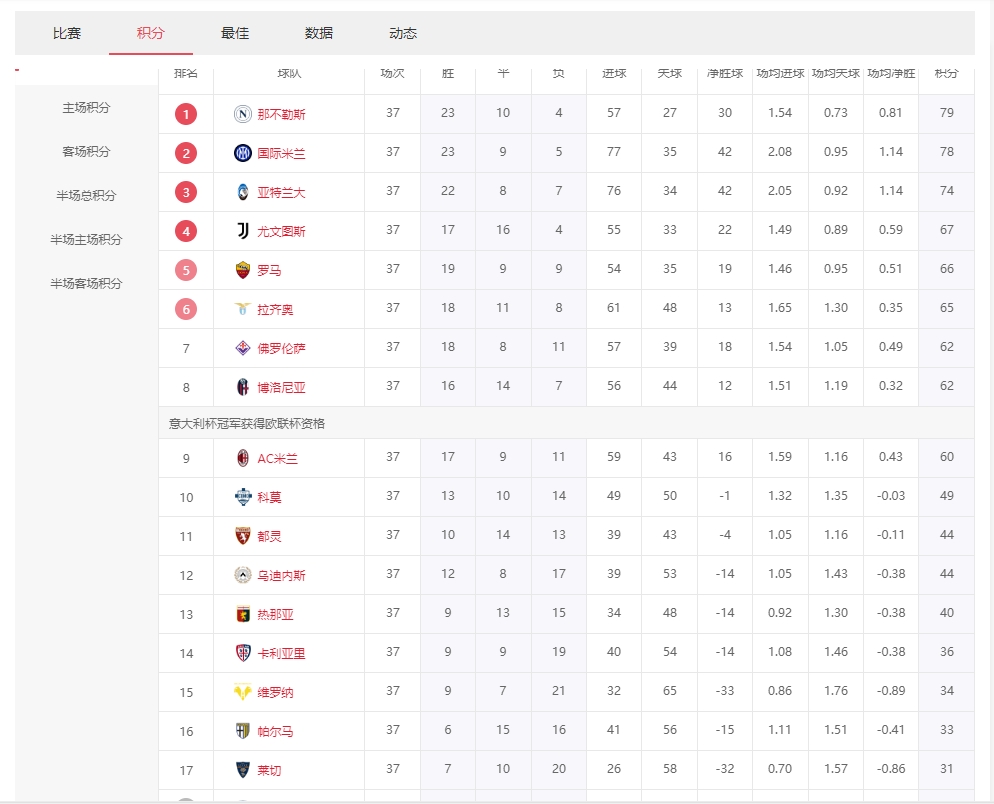Select the 动态 tab
The height and width of the screenshot is (804, 994).
tap(403, 33)
